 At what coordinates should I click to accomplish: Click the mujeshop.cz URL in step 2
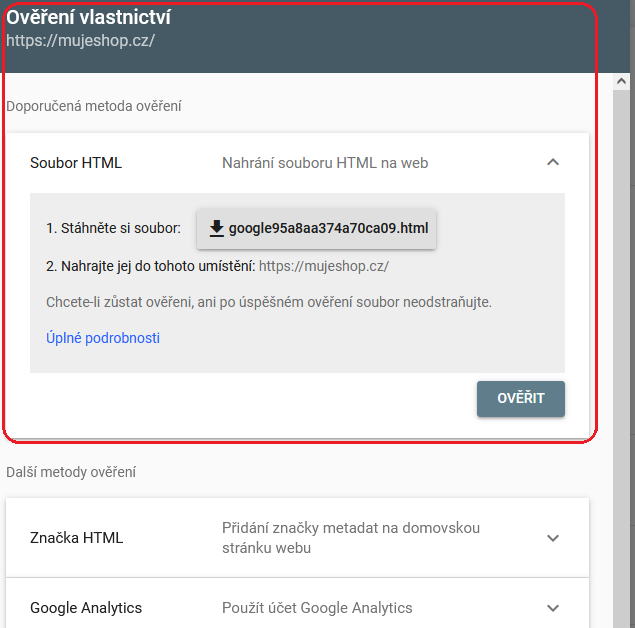[x=323, y=266]
